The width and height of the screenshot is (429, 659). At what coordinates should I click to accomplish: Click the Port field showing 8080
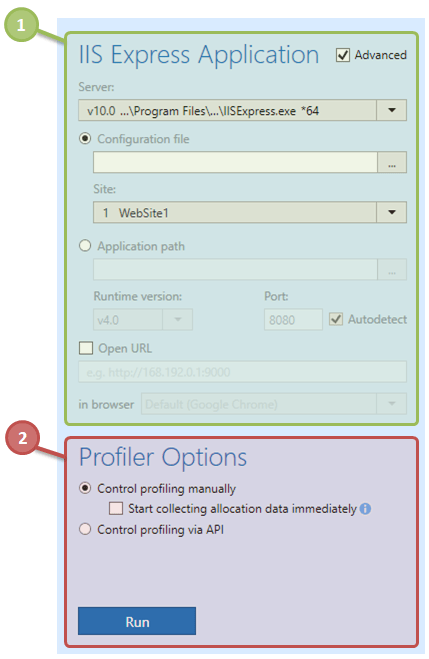(293, 320)
